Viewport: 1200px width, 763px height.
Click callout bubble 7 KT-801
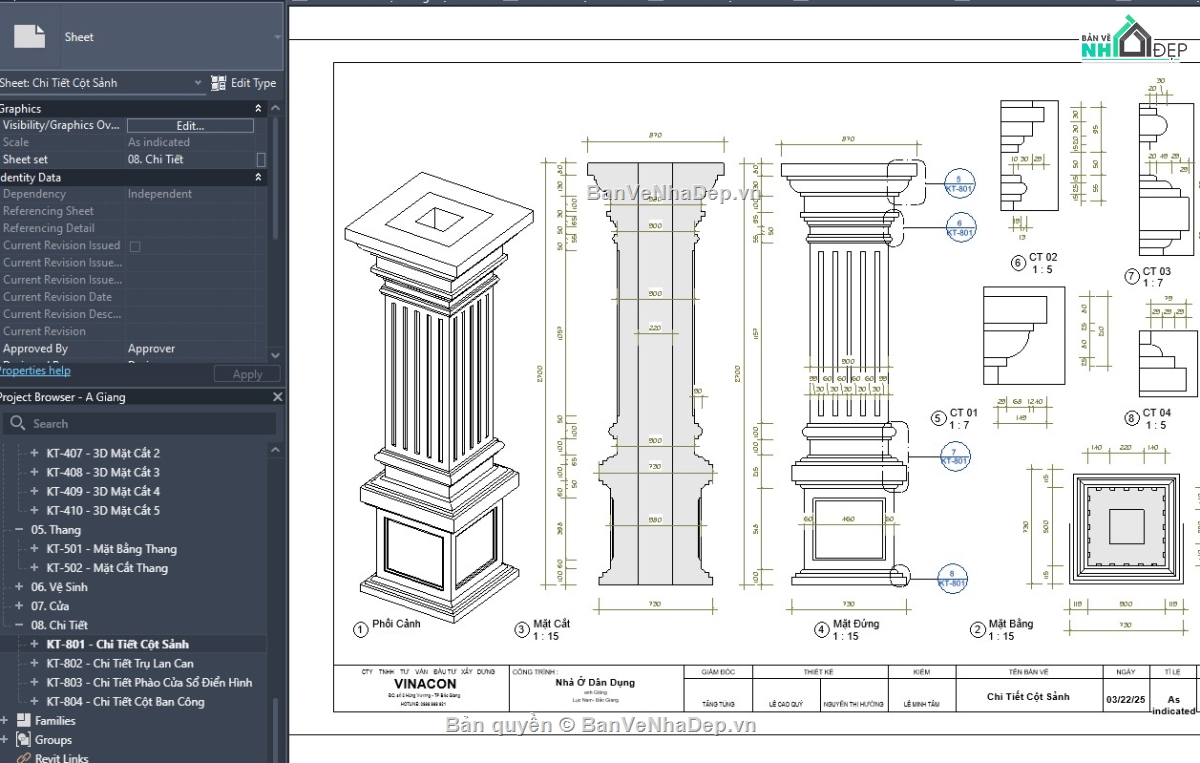pos(954,457)
